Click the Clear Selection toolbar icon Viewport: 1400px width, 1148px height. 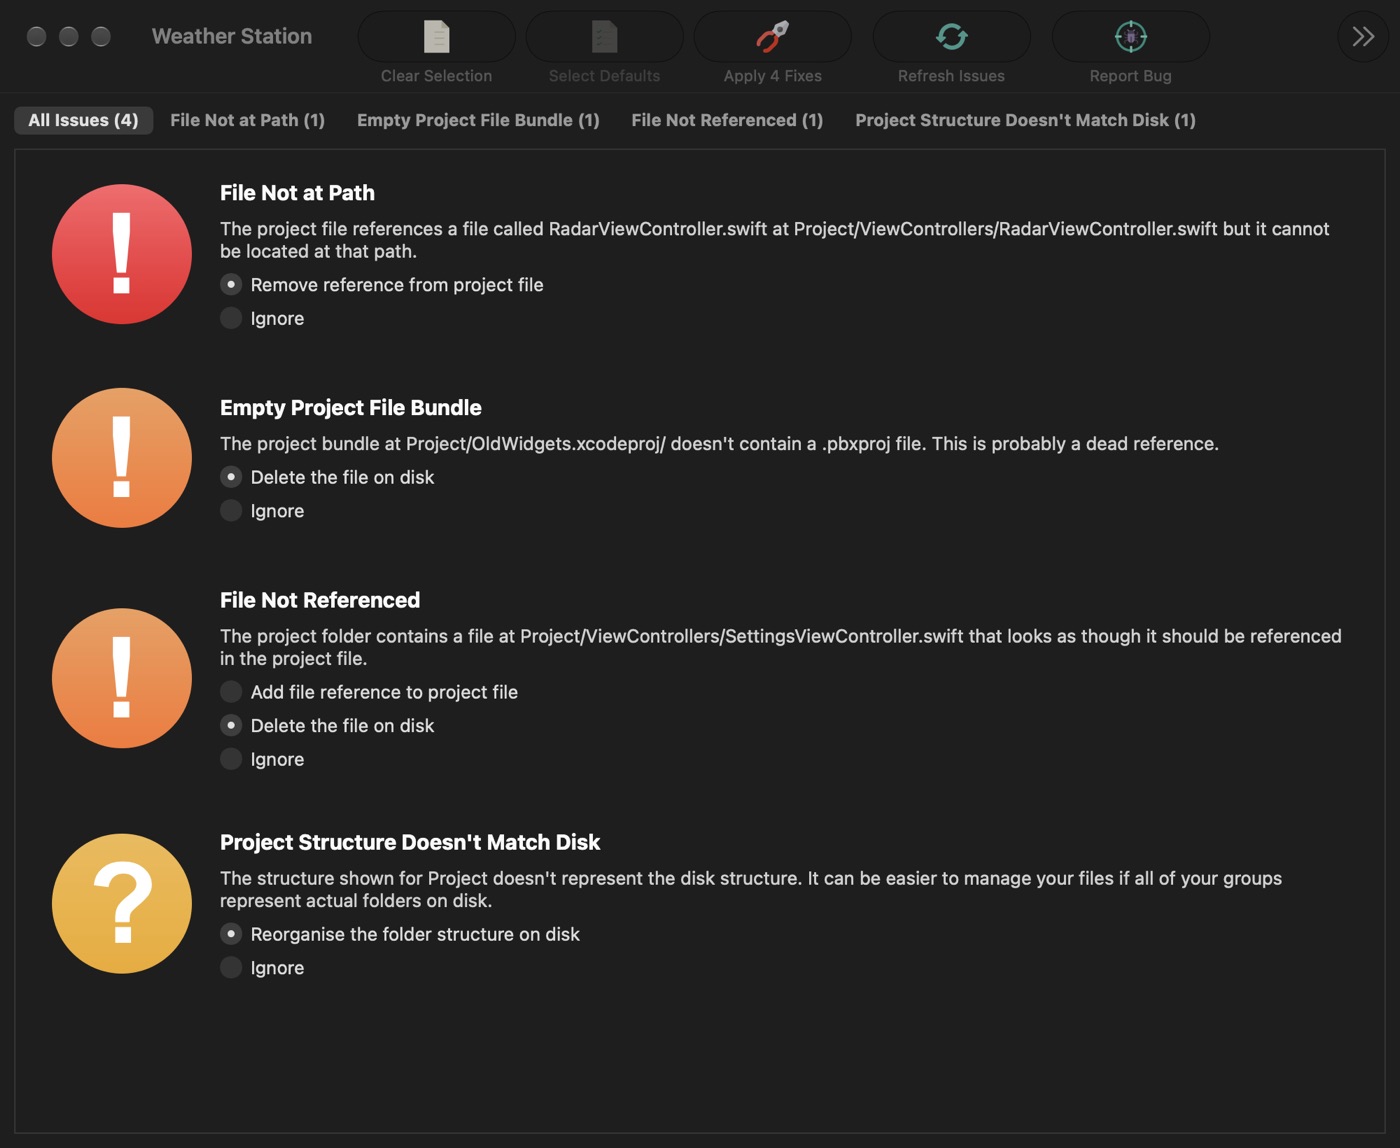coord(436,37)
